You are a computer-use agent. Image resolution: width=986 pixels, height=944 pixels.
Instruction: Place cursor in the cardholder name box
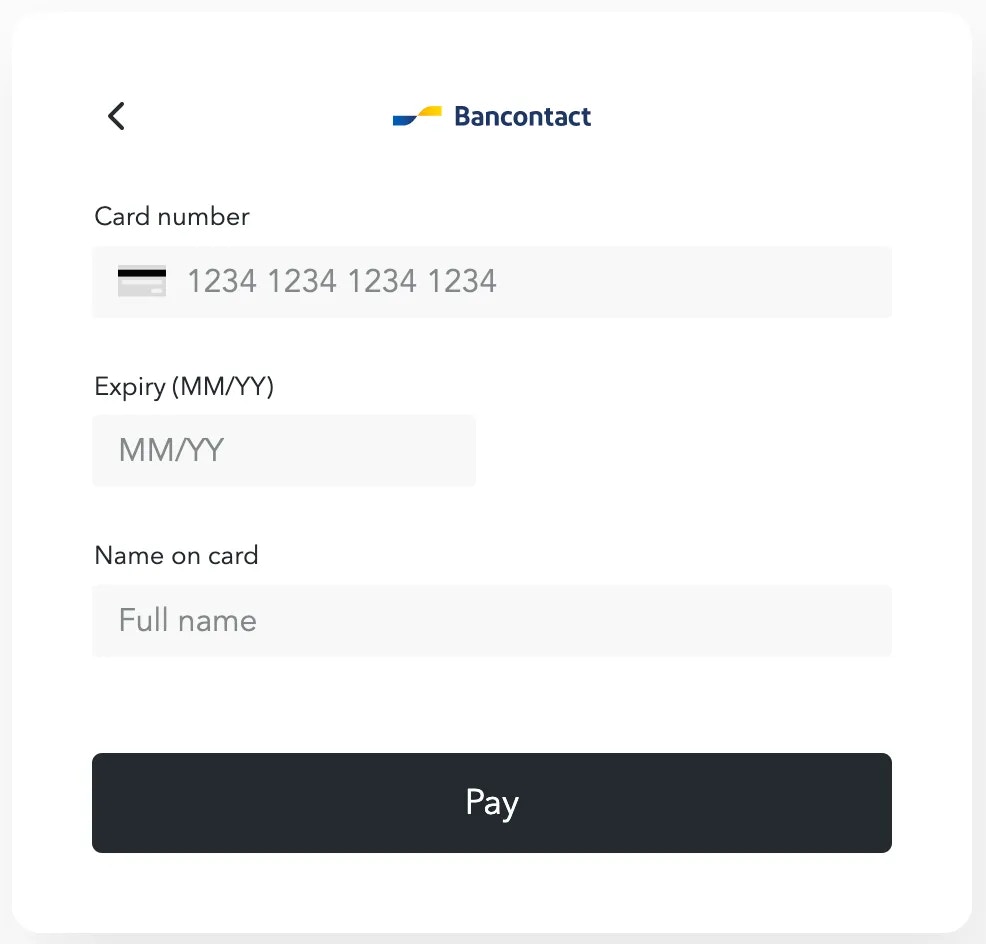click(x=492, y=621)
